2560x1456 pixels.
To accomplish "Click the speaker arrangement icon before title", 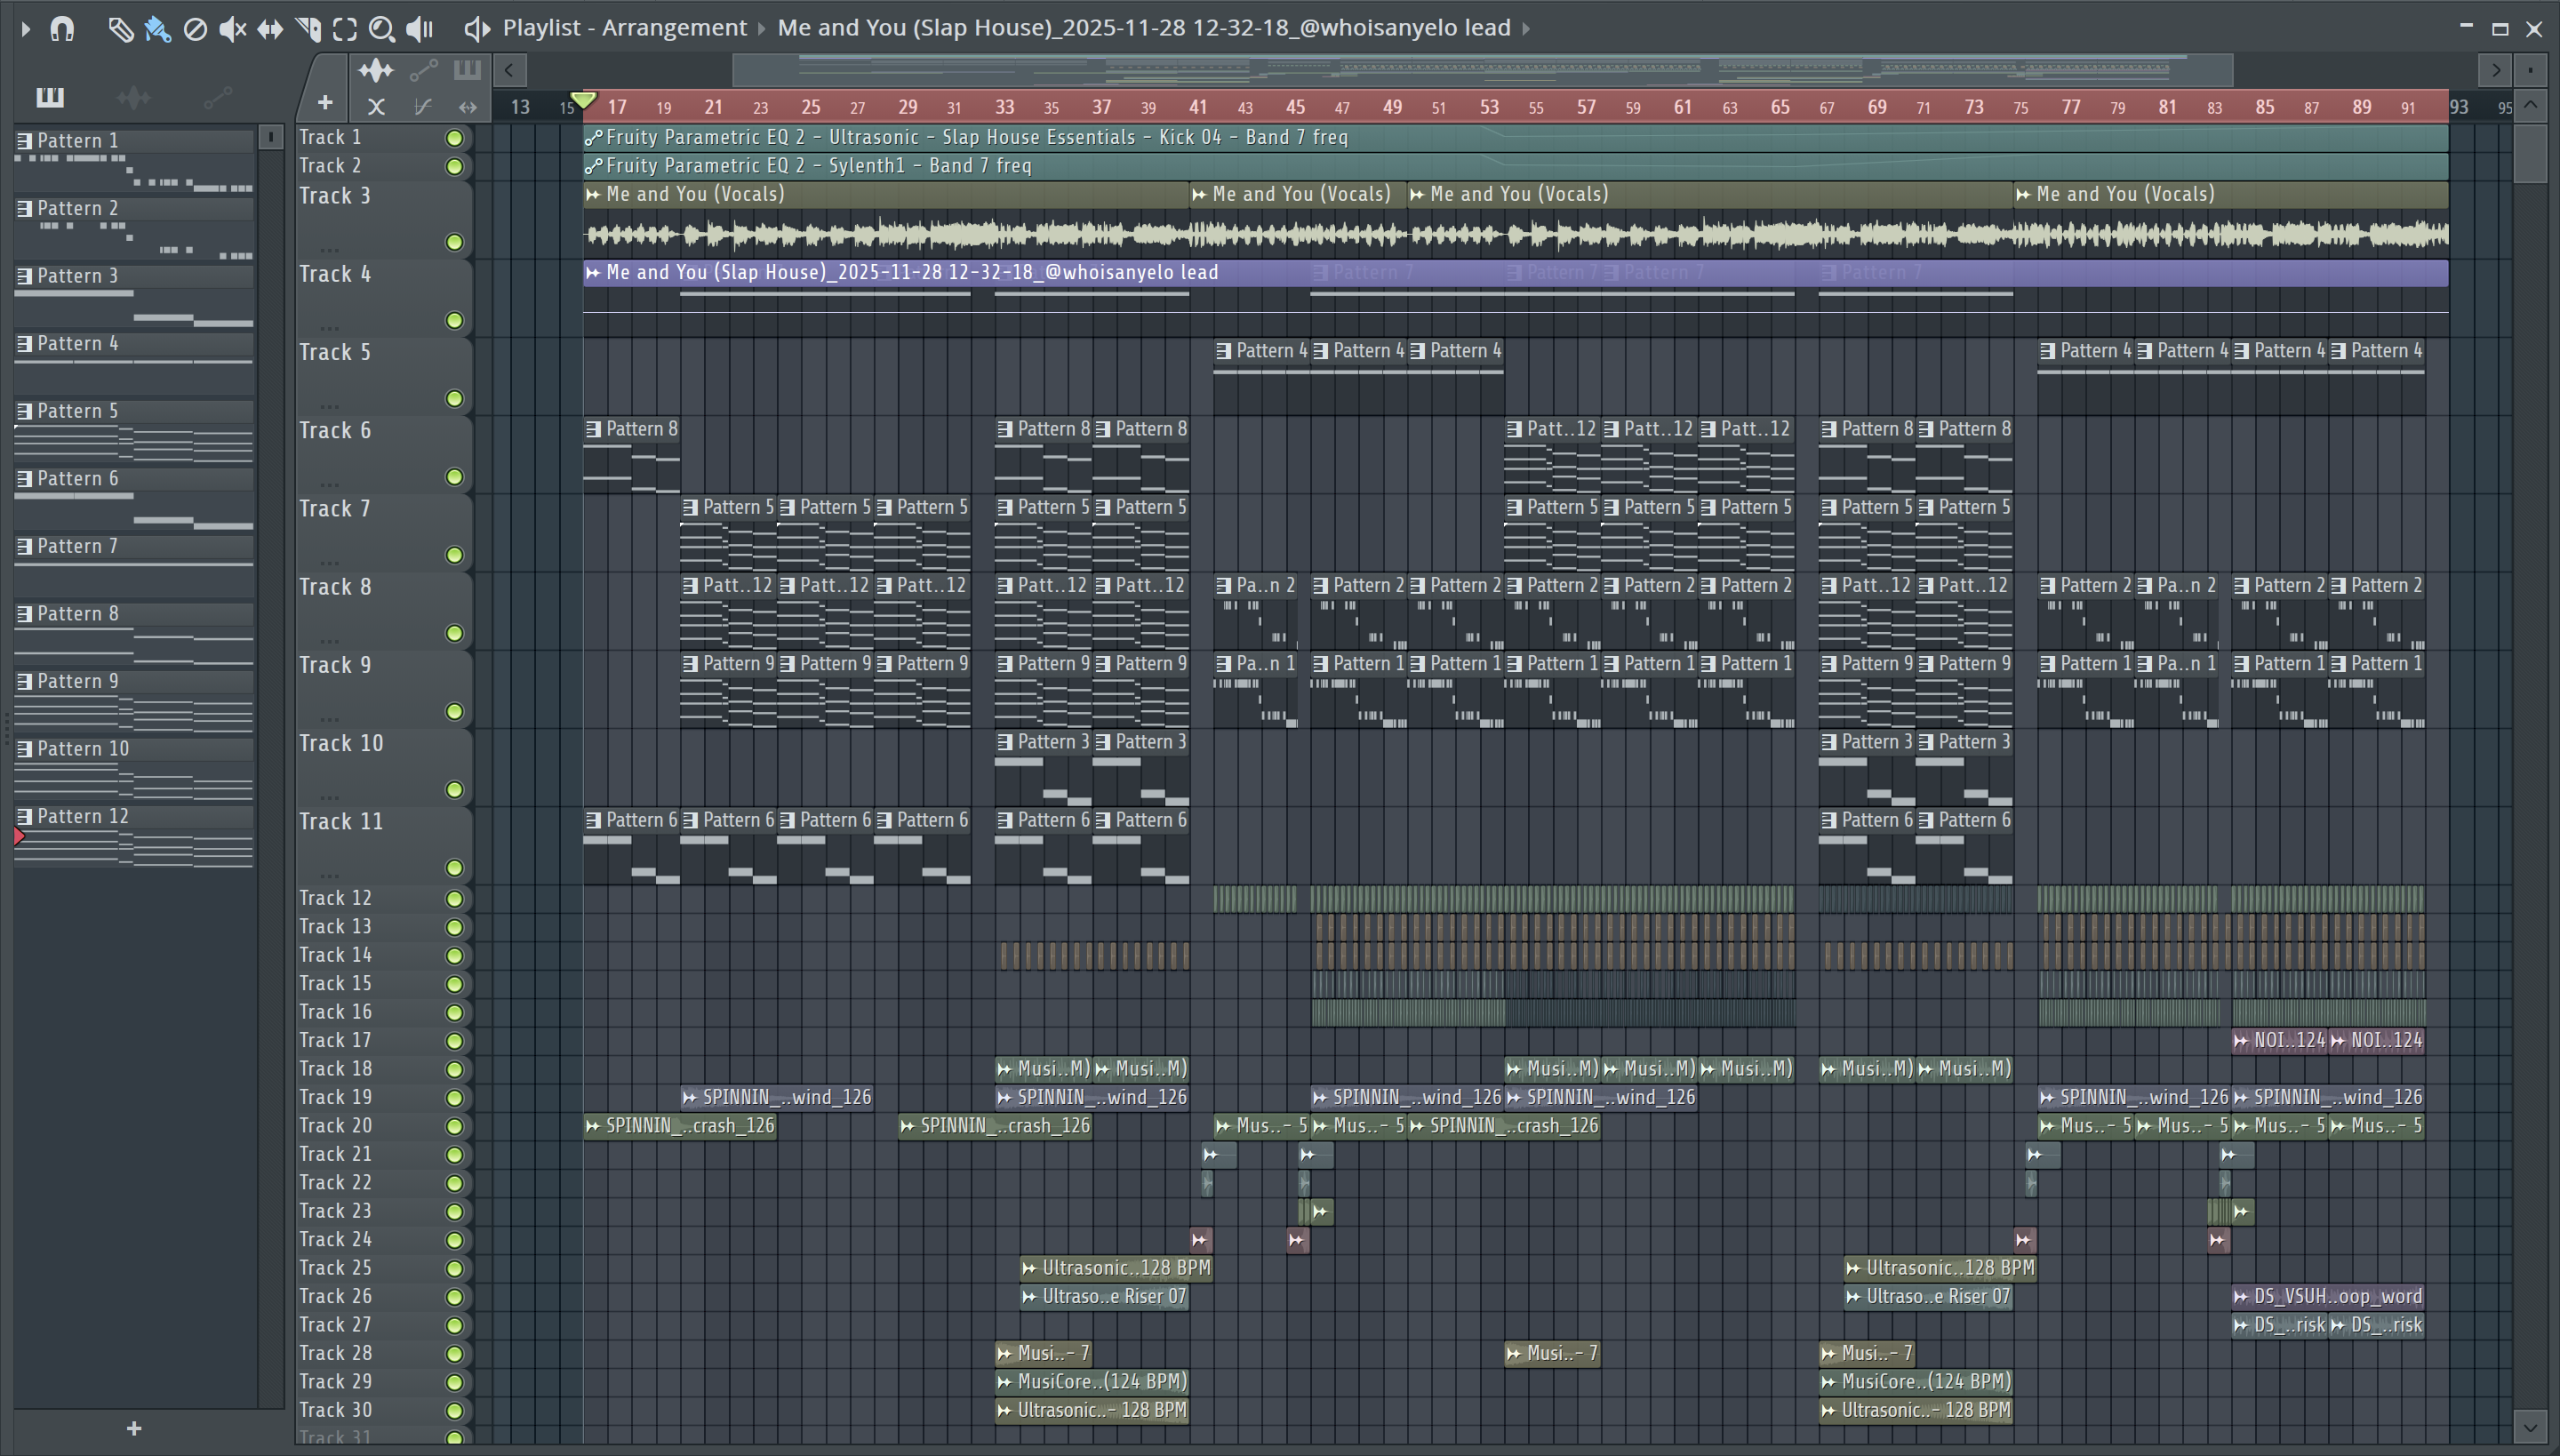I will [477, 29].
